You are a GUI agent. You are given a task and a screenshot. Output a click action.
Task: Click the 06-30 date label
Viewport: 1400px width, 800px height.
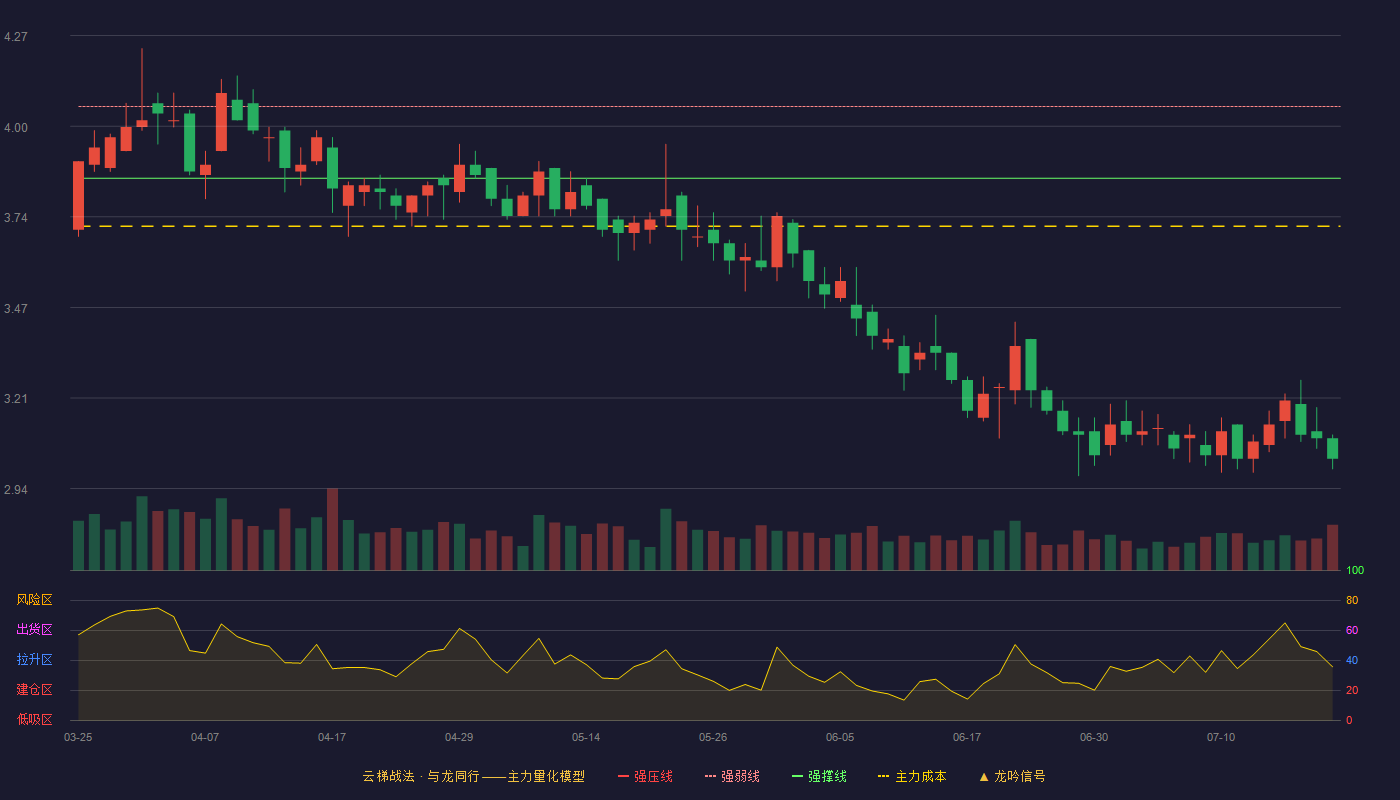(x=1094, y=737)
